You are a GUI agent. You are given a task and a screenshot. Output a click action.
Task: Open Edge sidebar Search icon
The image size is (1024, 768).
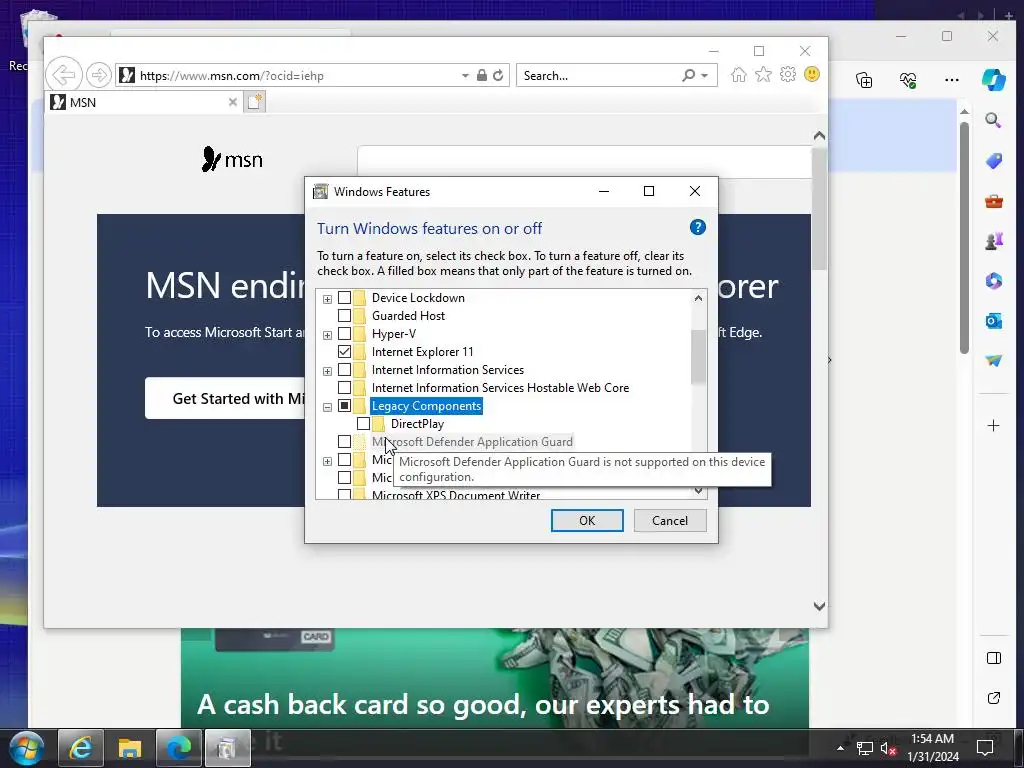993,120
